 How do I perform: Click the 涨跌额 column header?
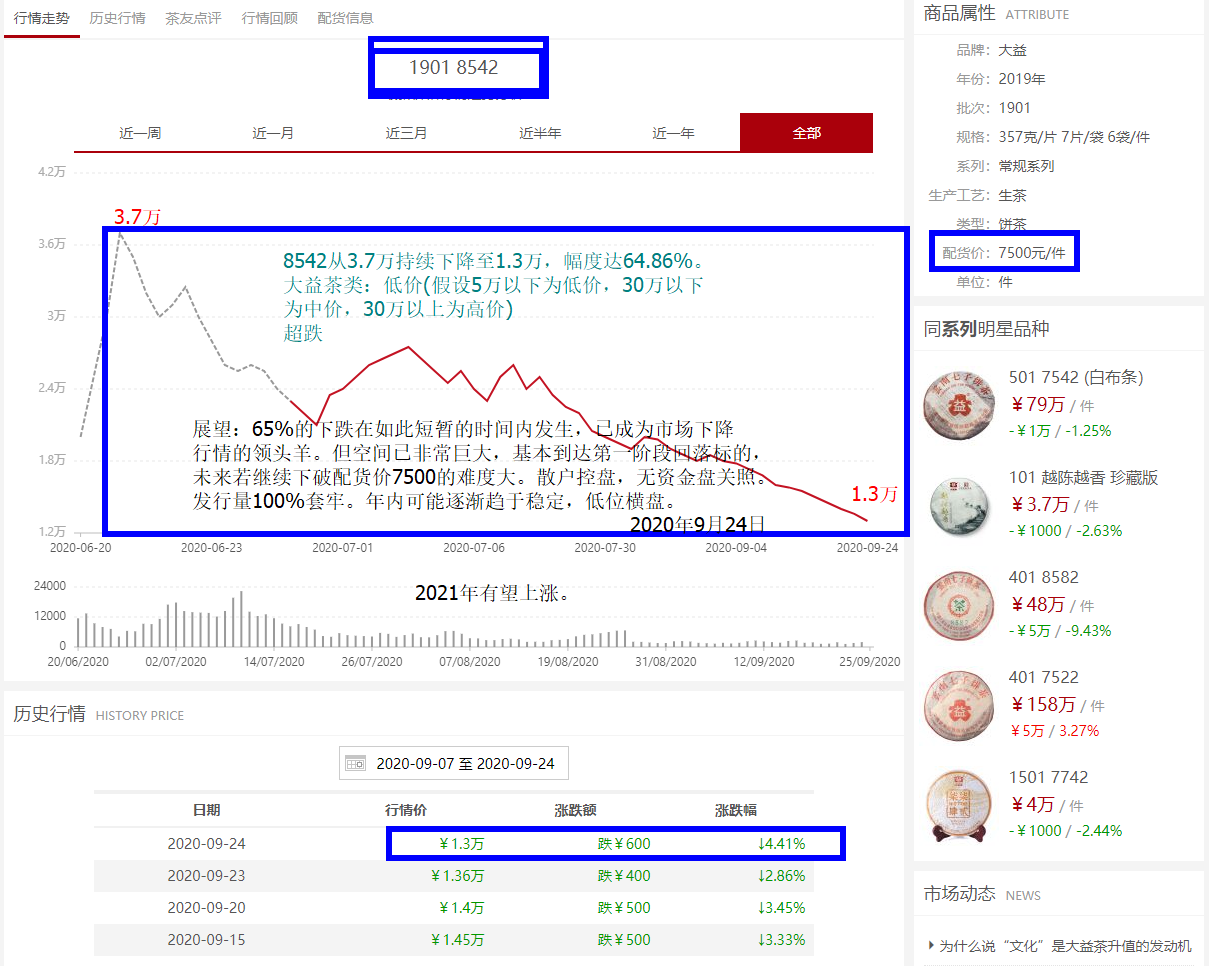click(575, 810)
